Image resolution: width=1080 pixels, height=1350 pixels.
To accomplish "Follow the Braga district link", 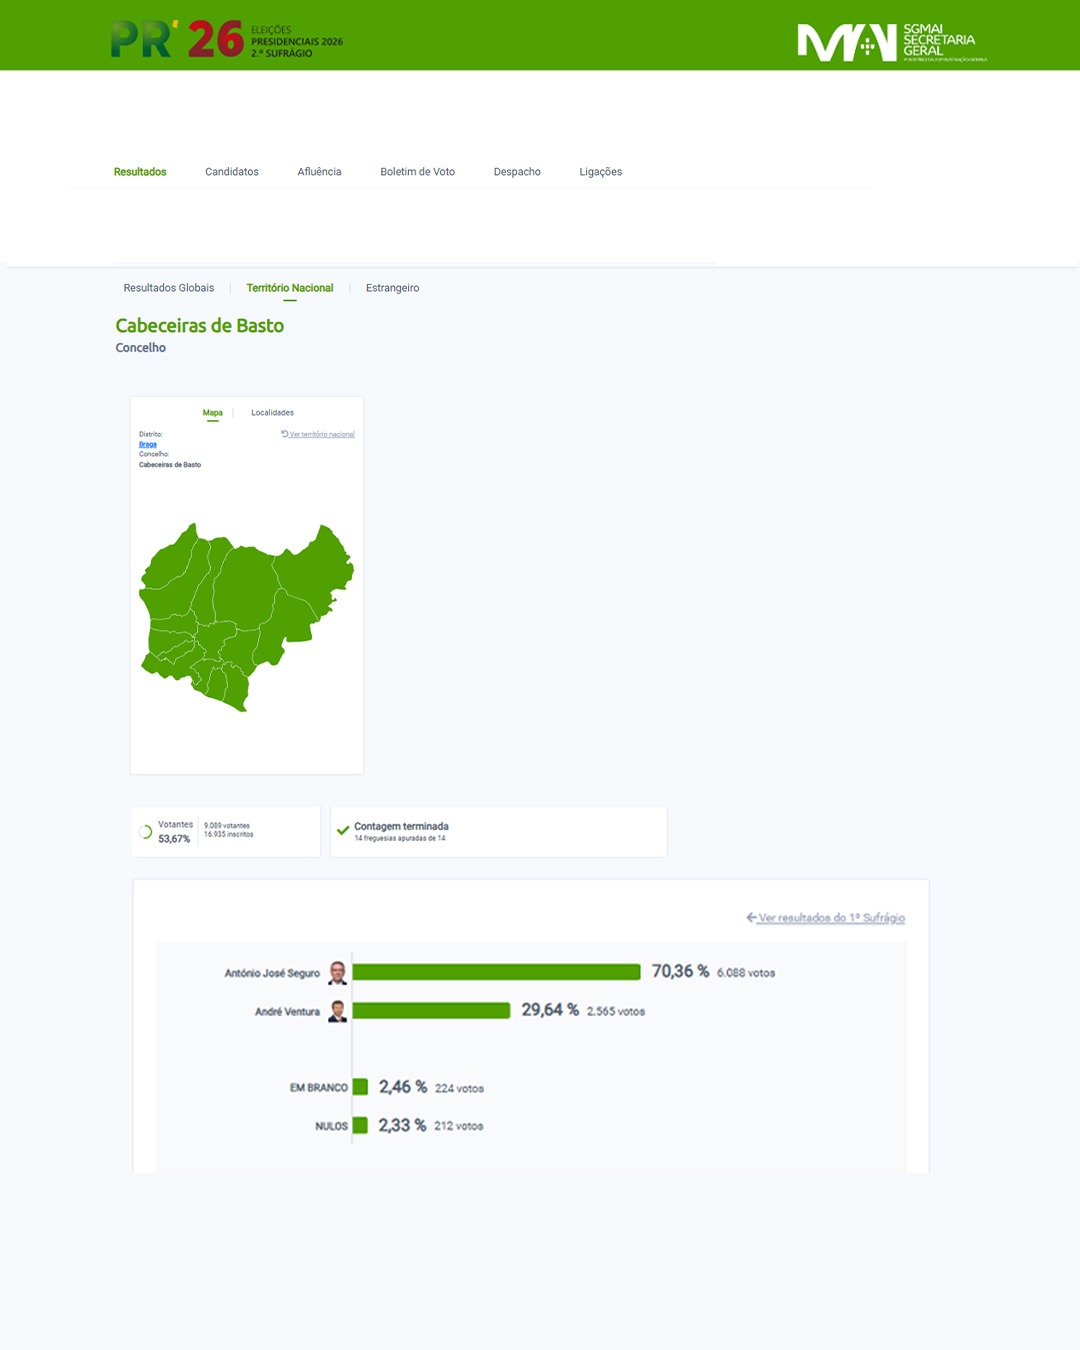I will pyautogui.click(x=148, y=444).
